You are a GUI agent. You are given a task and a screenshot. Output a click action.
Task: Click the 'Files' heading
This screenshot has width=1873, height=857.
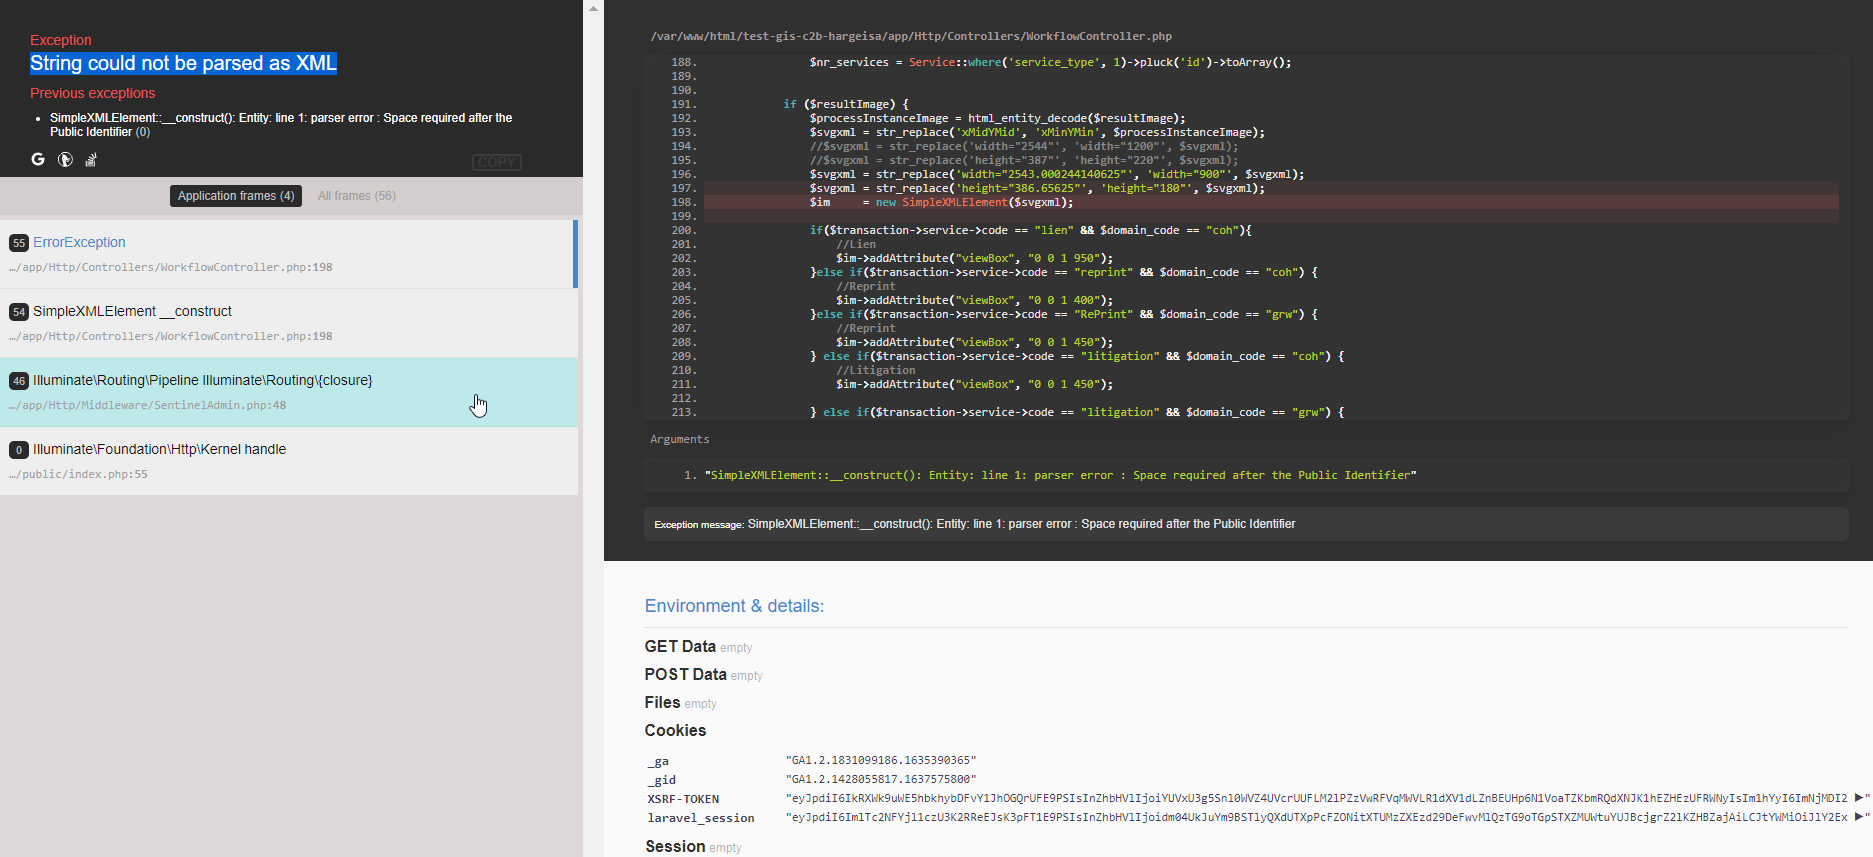tap(662, 702)
